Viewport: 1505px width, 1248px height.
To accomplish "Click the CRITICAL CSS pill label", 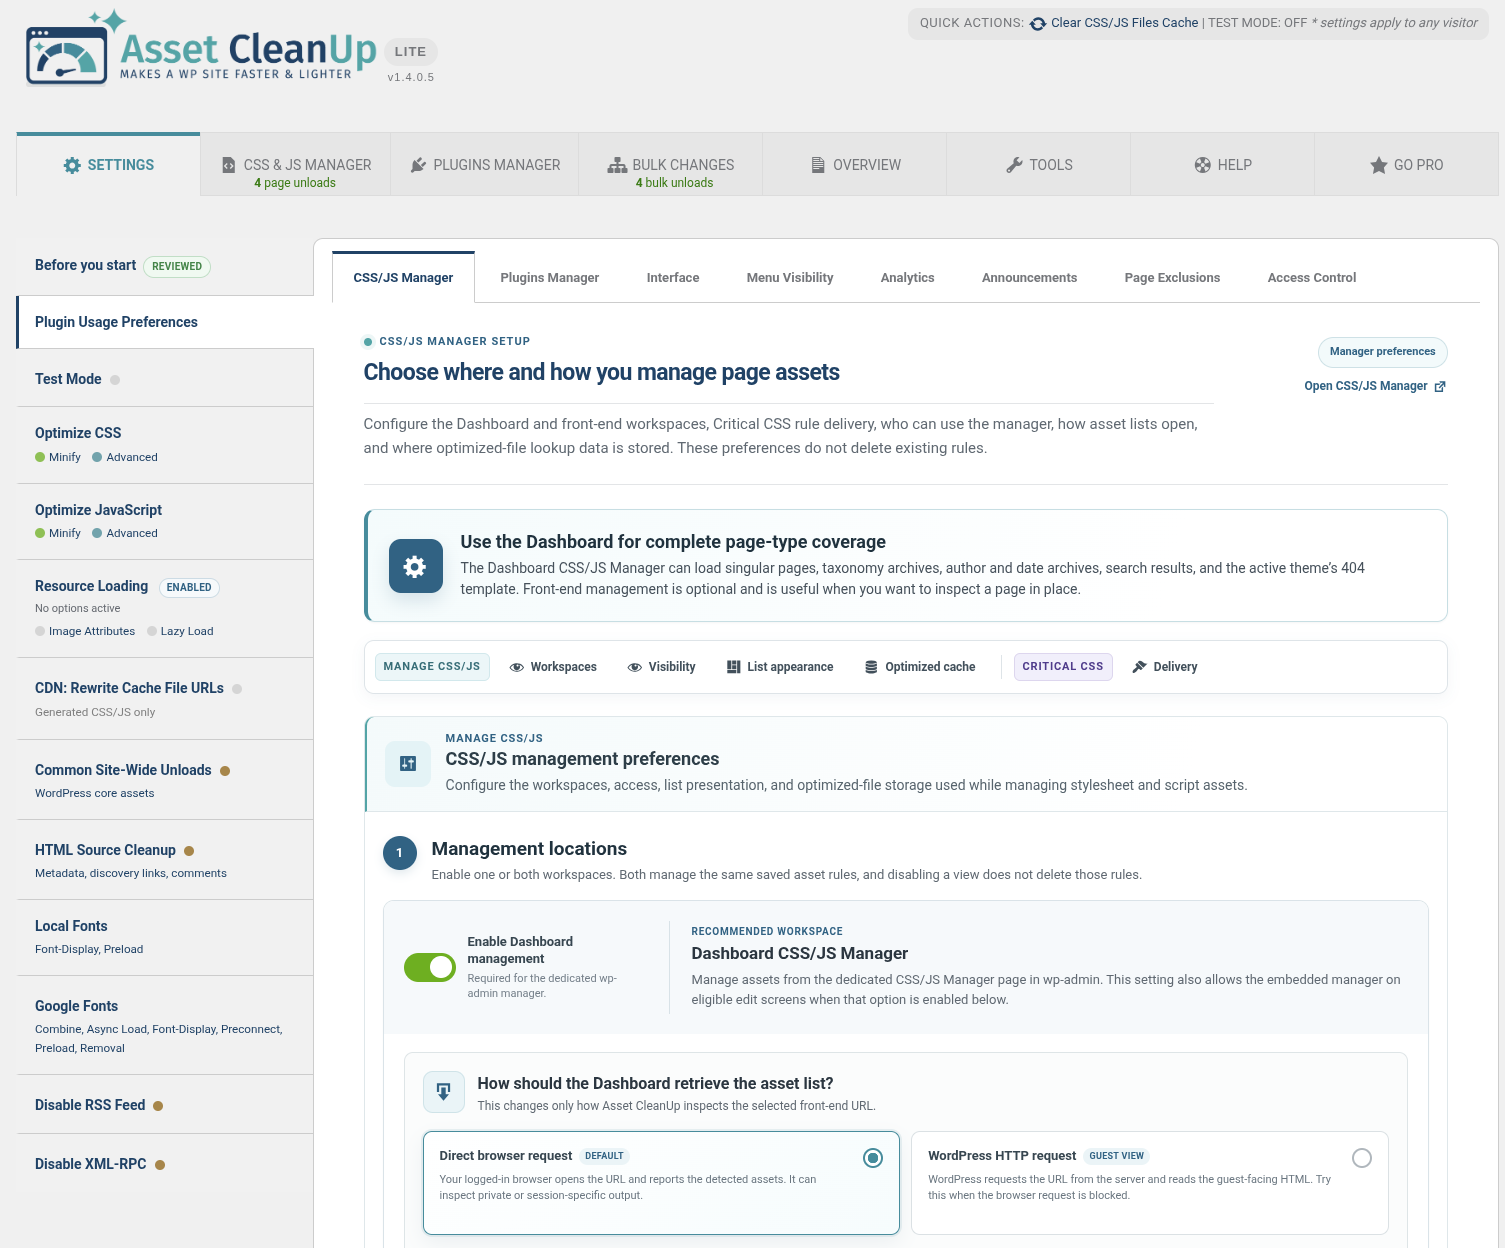I will point(1063,667).
